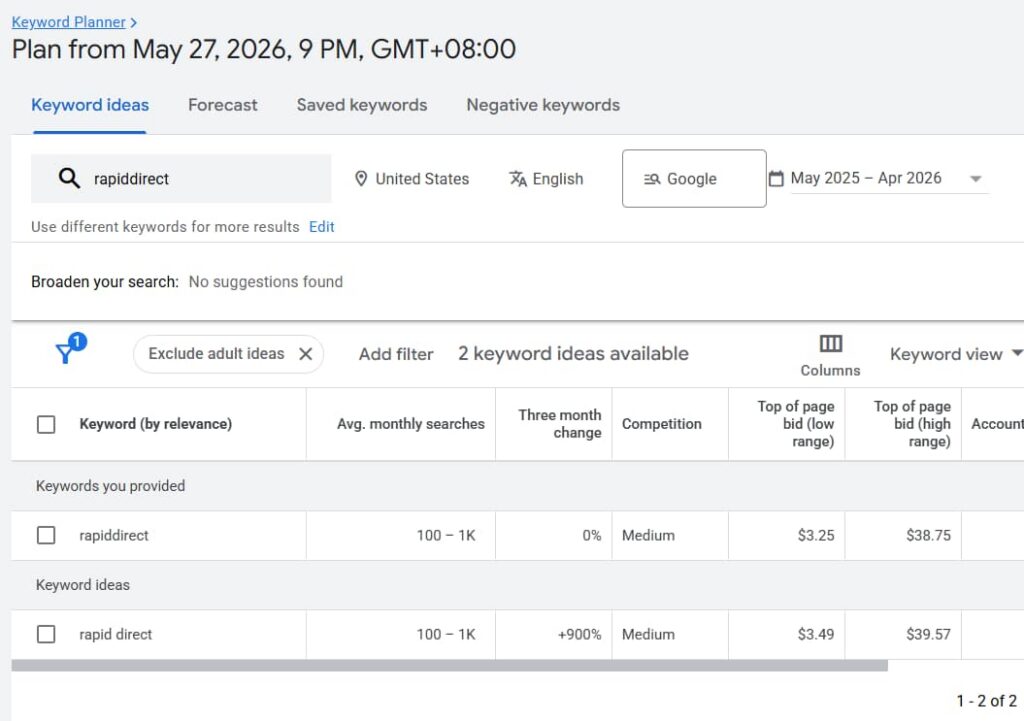Click the $3.49 low bid value

pos(816,634)
